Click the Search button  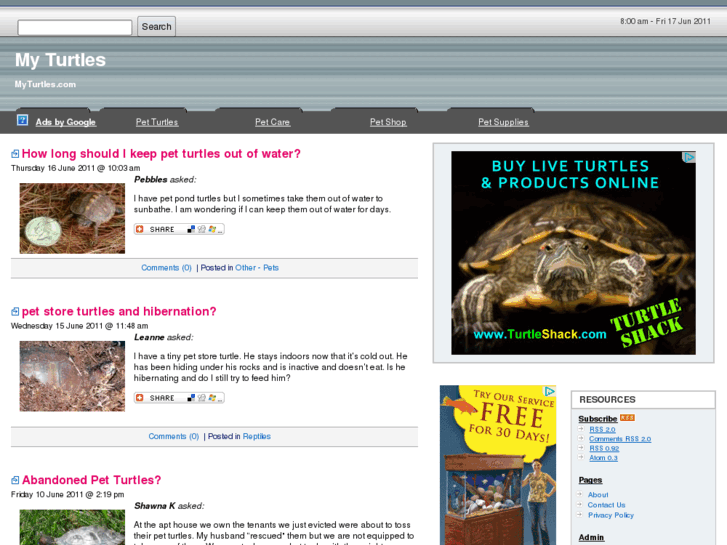click(x=156, y=26)
